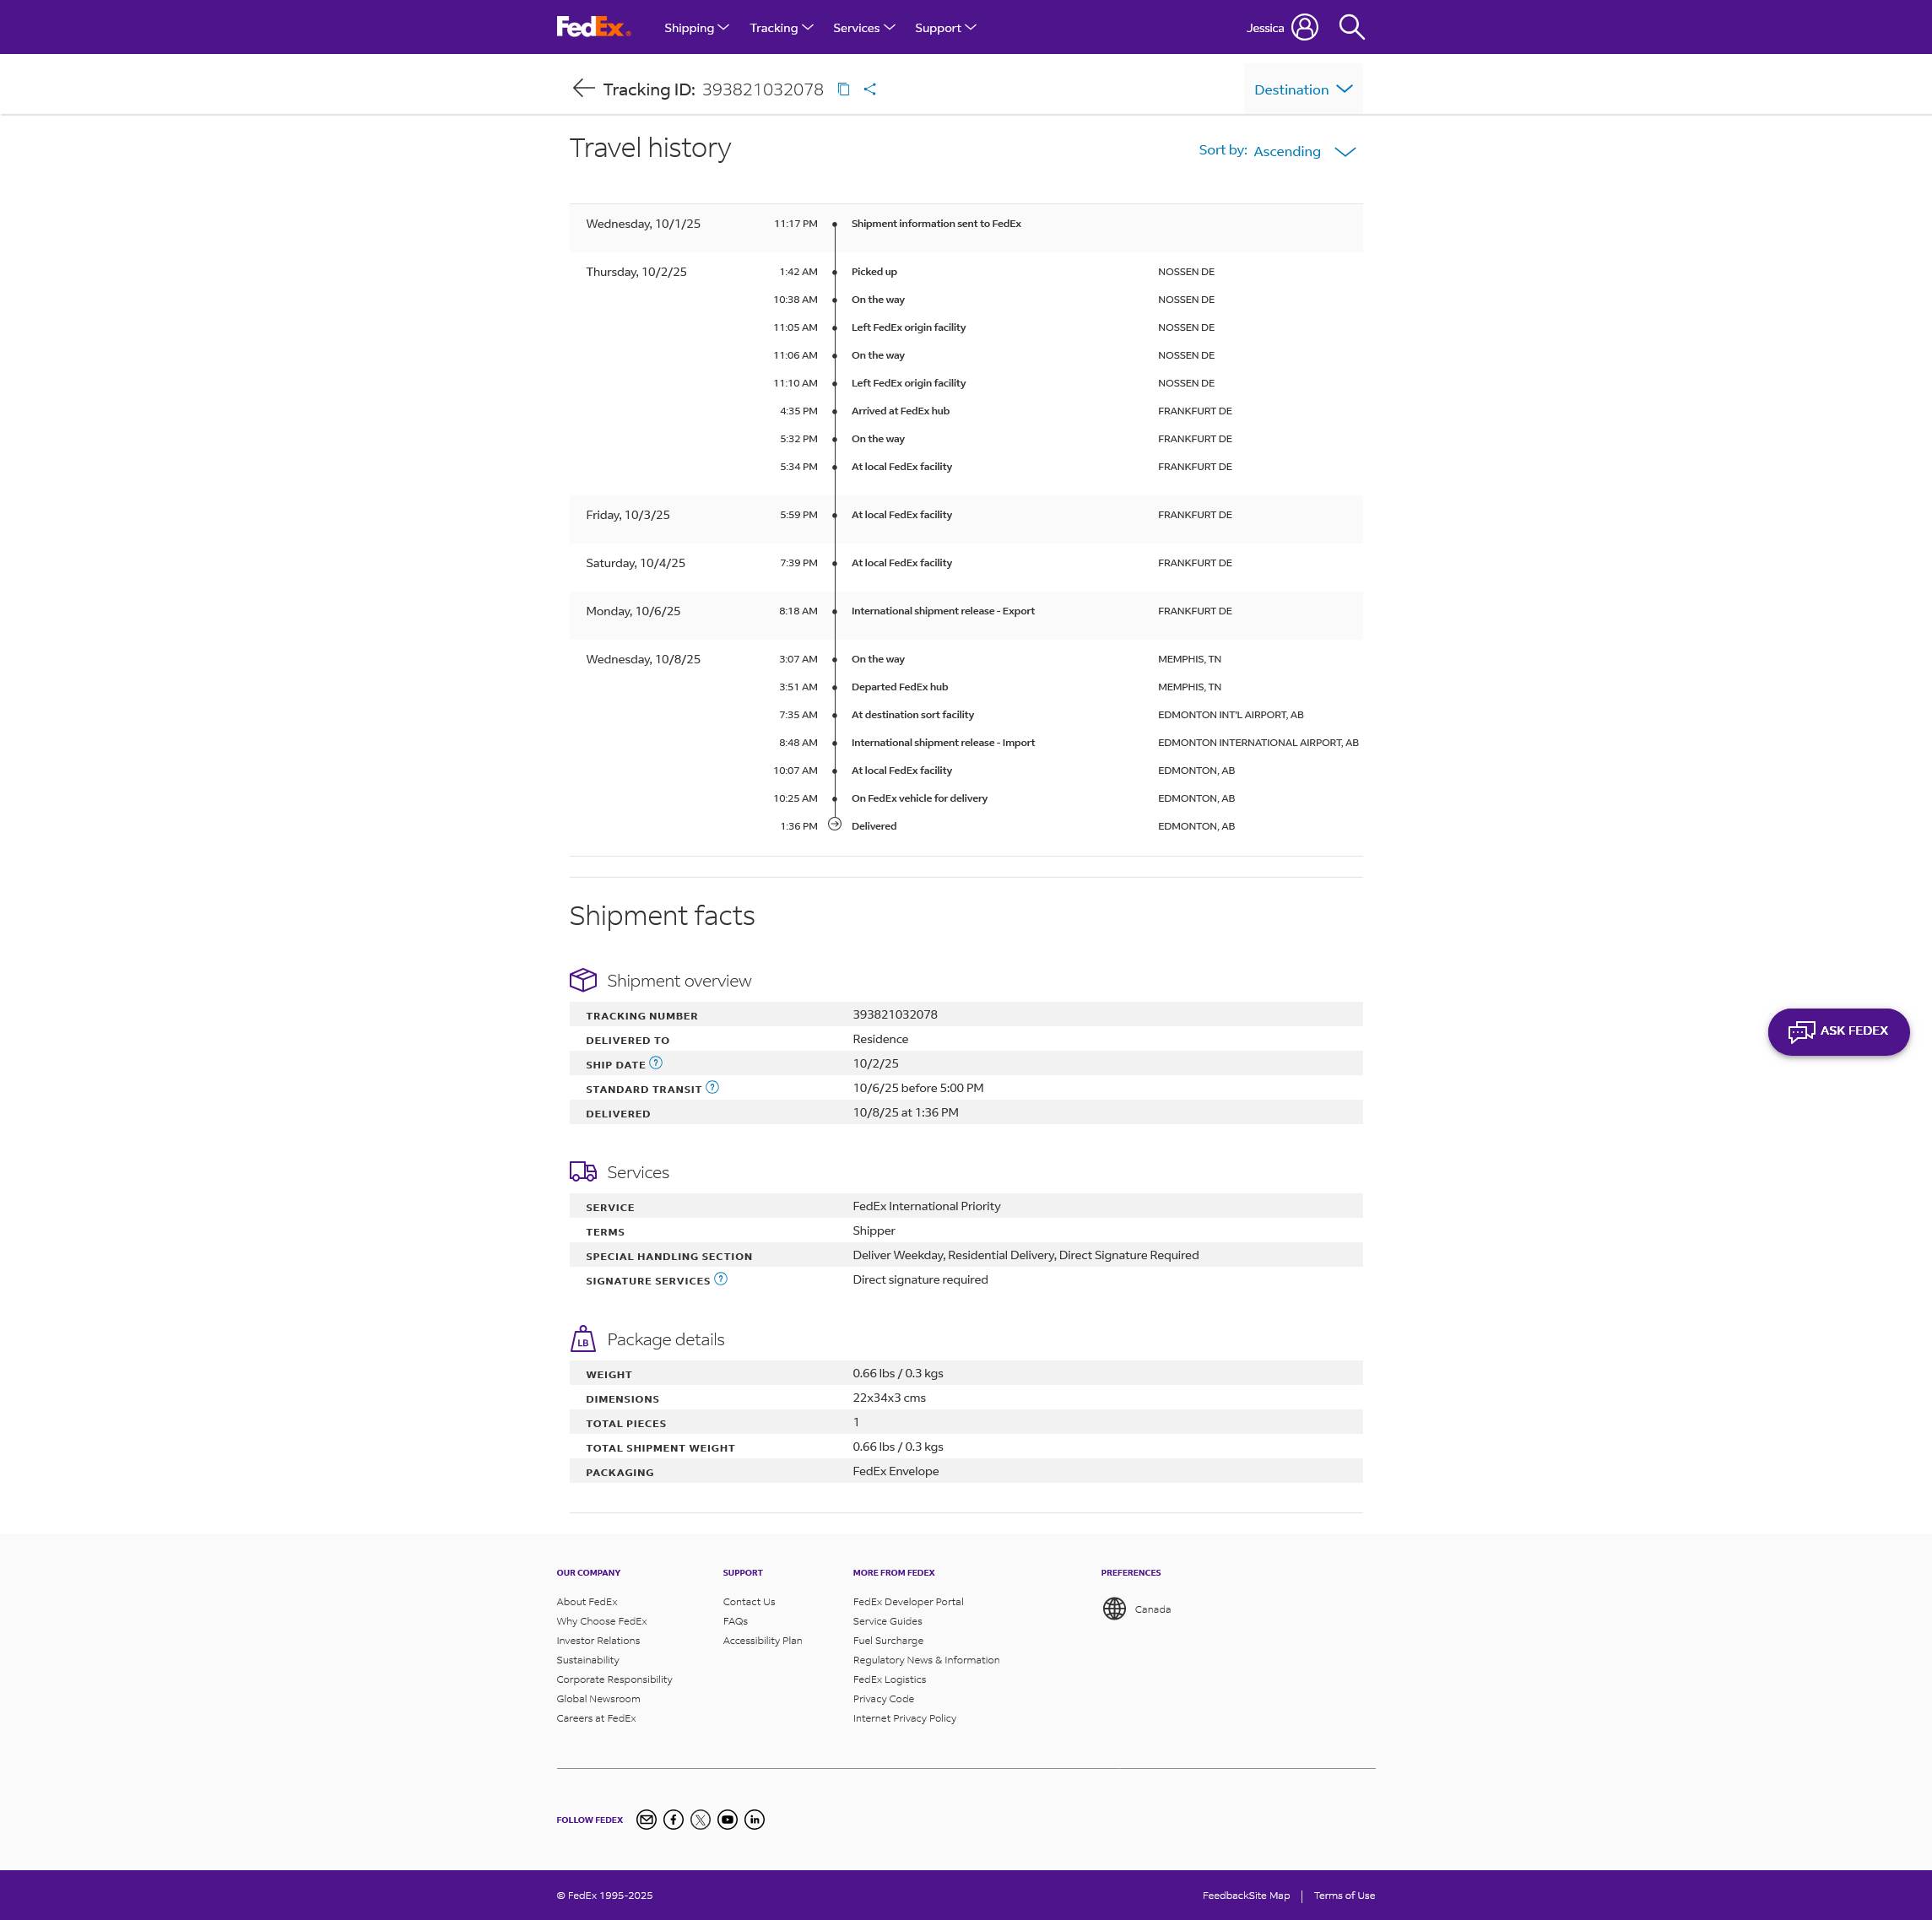Open the Support menu

(944, 28)
